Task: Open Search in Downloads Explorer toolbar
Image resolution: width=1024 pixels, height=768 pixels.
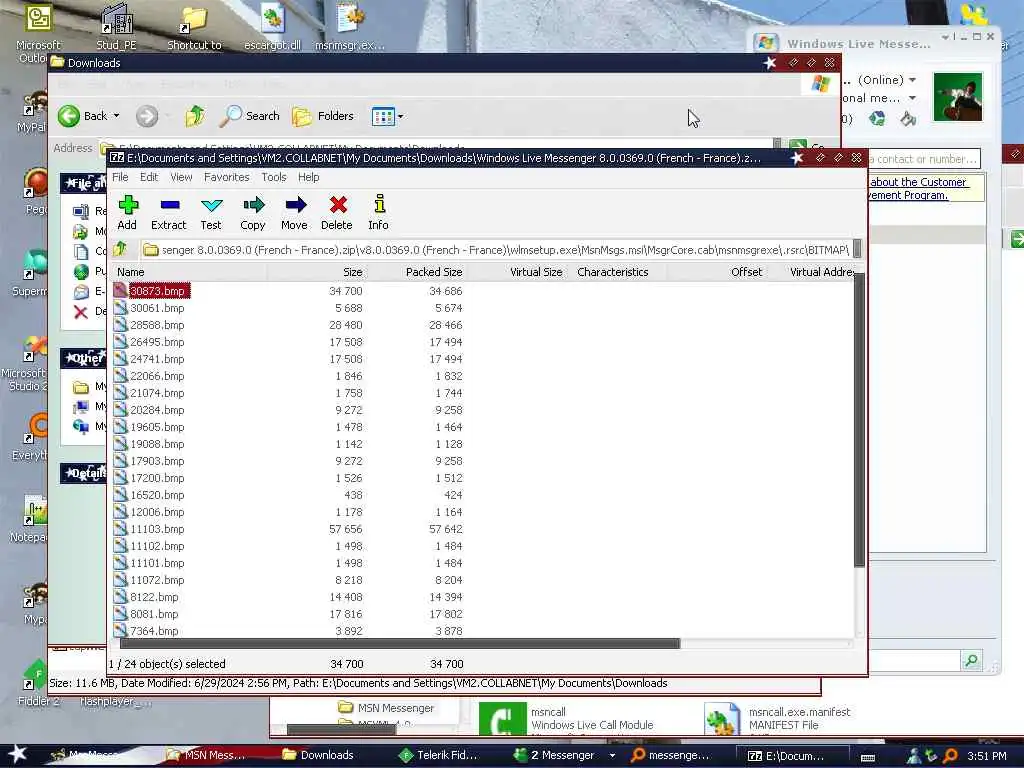Action: 250,116
